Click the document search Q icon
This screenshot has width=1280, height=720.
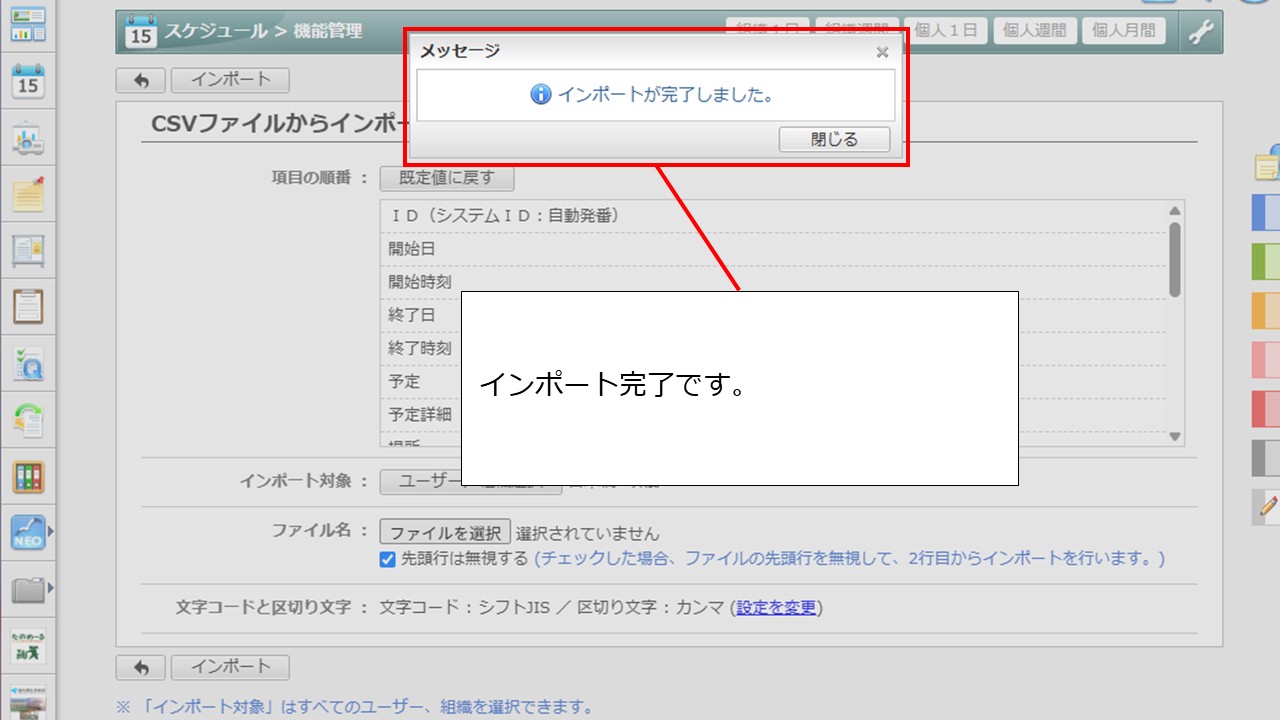[x=28, y=364]
